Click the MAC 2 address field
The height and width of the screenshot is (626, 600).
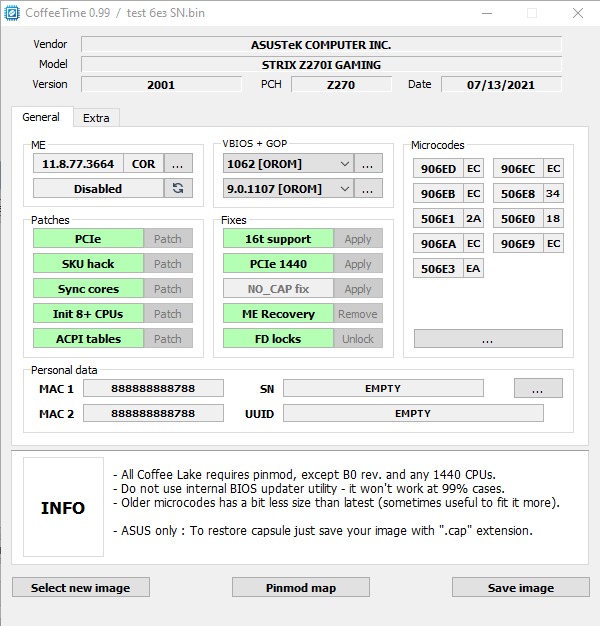click(153, 413)
